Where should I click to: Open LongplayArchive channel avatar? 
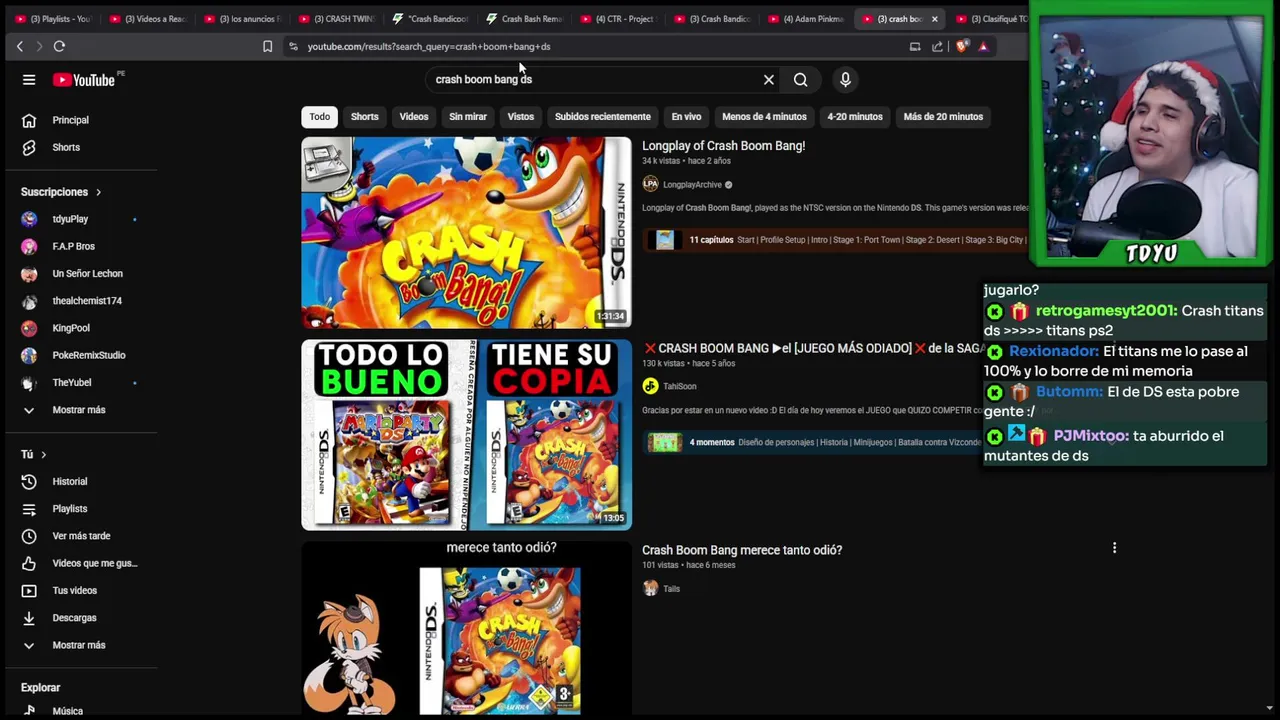[650, 184]
